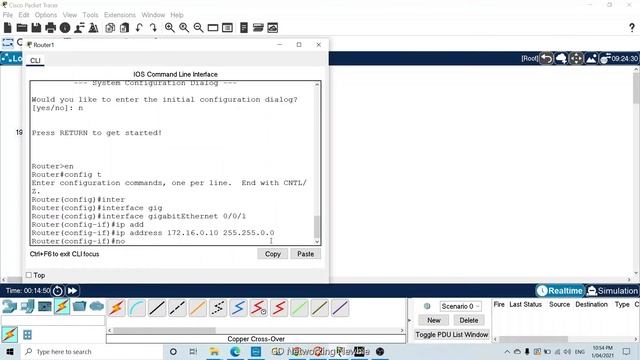Save the file with the floppy icon
This screenshot has height=360, width=640.
click(36, 28)
